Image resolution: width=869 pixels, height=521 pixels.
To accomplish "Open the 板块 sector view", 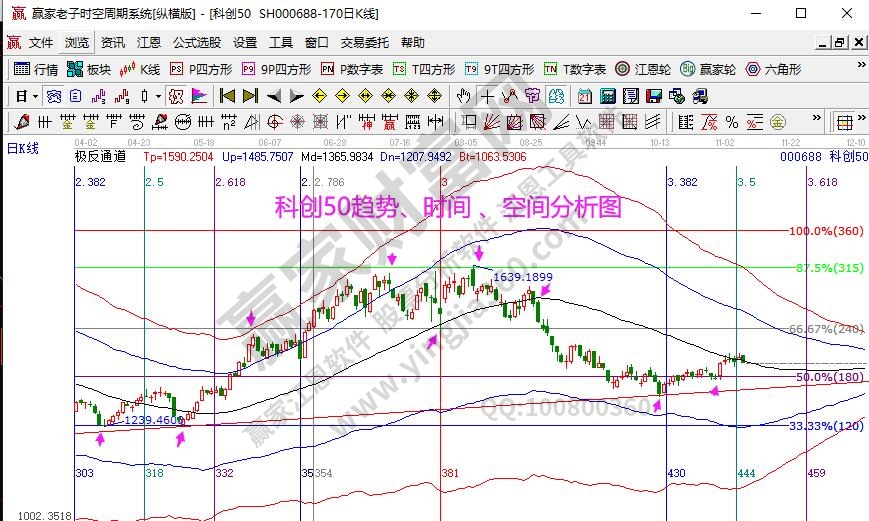I will pyautogui.click(x=89, y=69).
